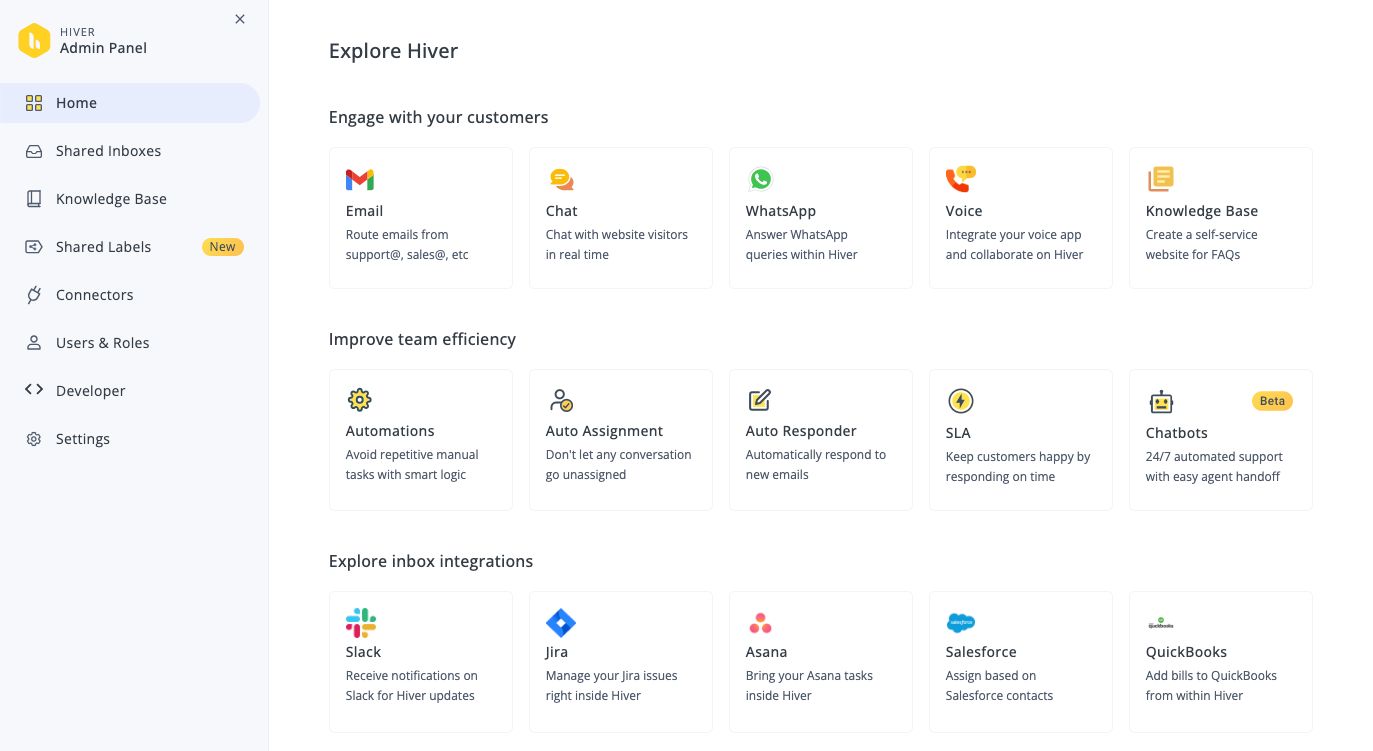The height and width of the screenshot is (751, 1373).
Task: Select the Knowledge Base feature card
Action: (1221, 218)
